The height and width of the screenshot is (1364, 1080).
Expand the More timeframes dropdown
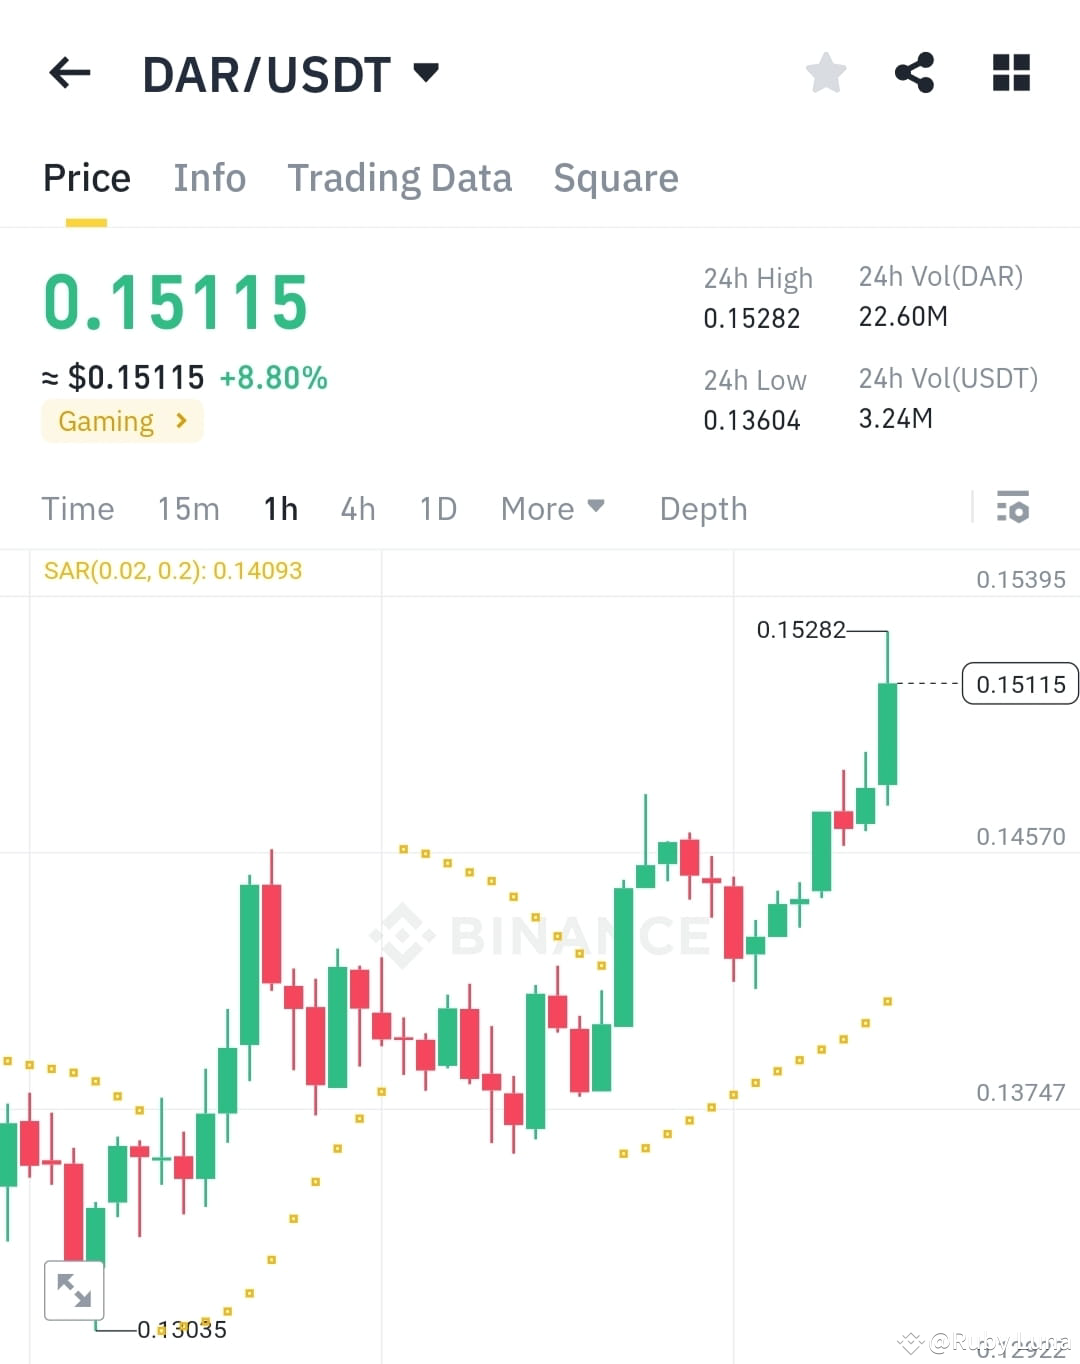pyautogui.click(x=553, y=509)
